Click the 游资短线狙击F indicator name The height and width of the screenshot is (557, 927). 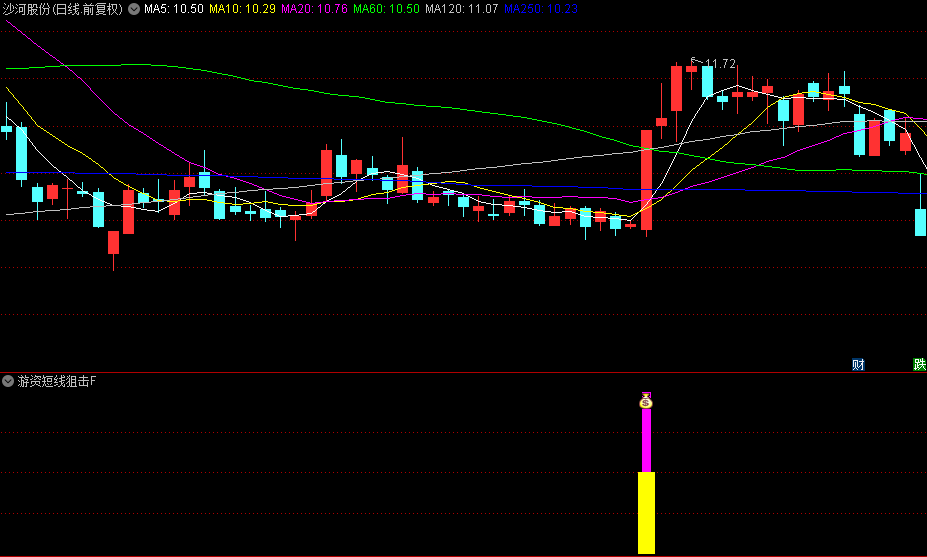[x=57, y=381]
